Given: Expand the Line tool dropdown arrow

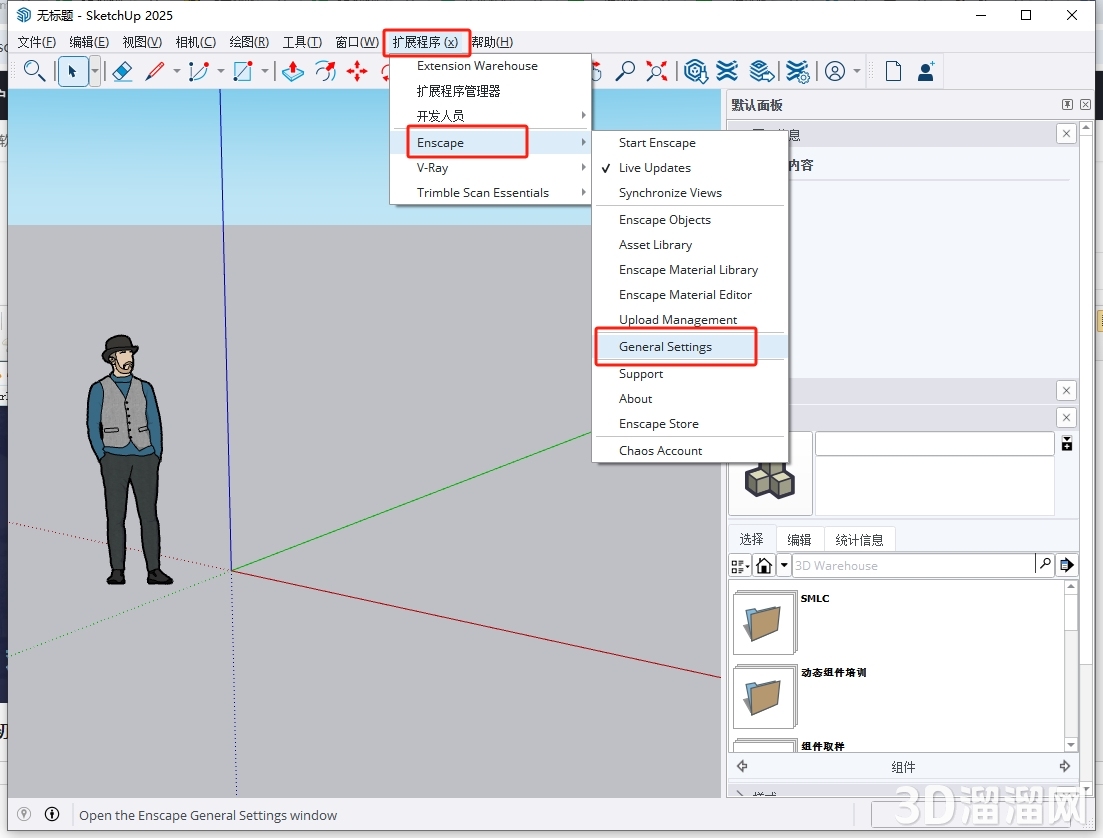Looking at the screenshot, I should coord(177,71).
